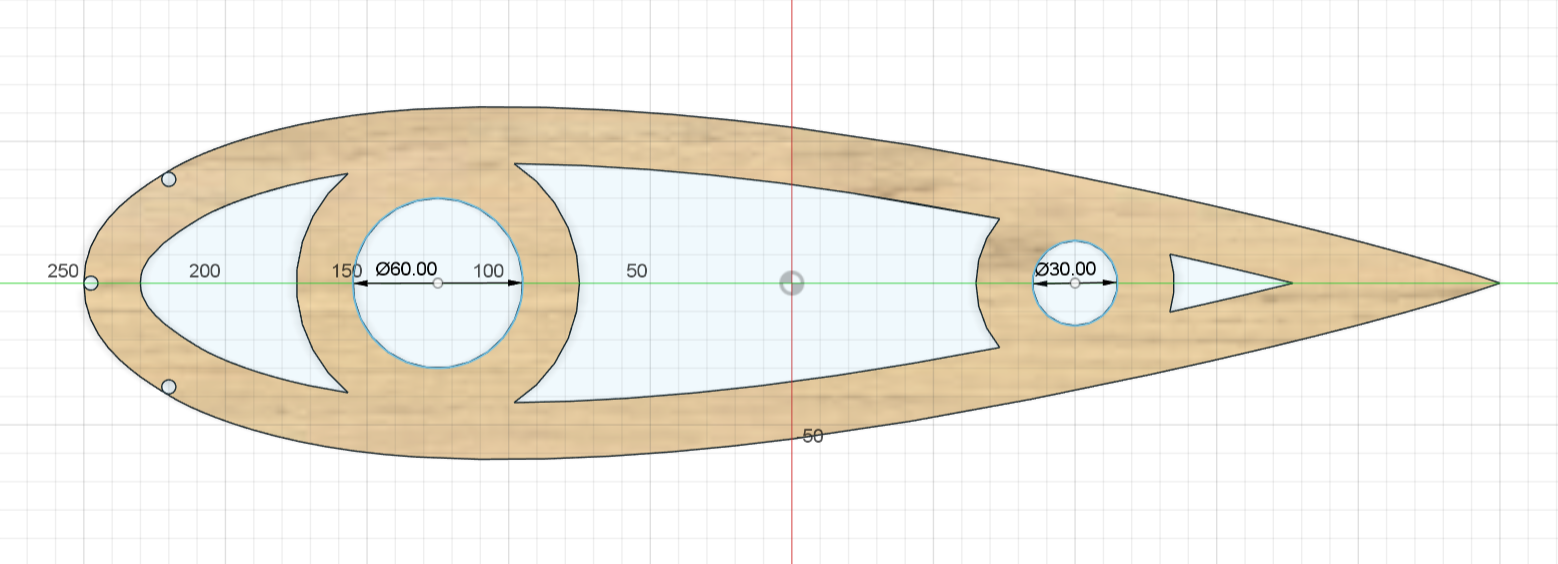Click the 50 label on the horizontal axis
Image resolution: width=1558 pixels, height=564 pixels.
tap(636, 271)
